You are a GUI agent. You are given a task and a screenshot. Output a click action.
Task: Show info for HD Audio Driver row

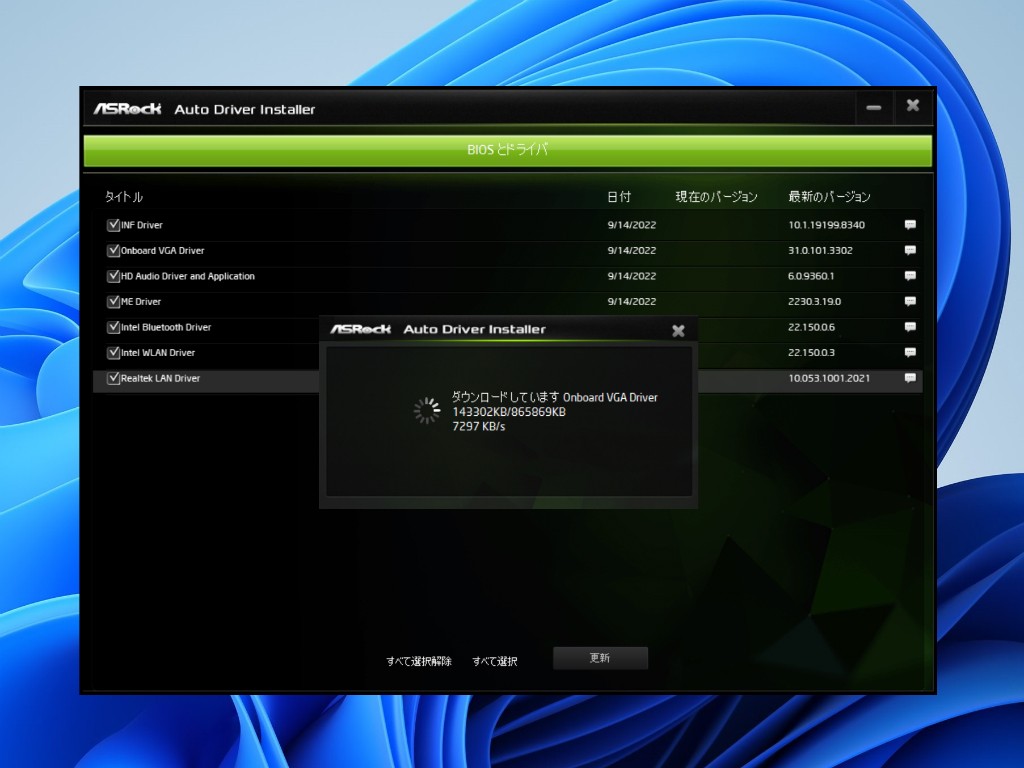(910, 276)
